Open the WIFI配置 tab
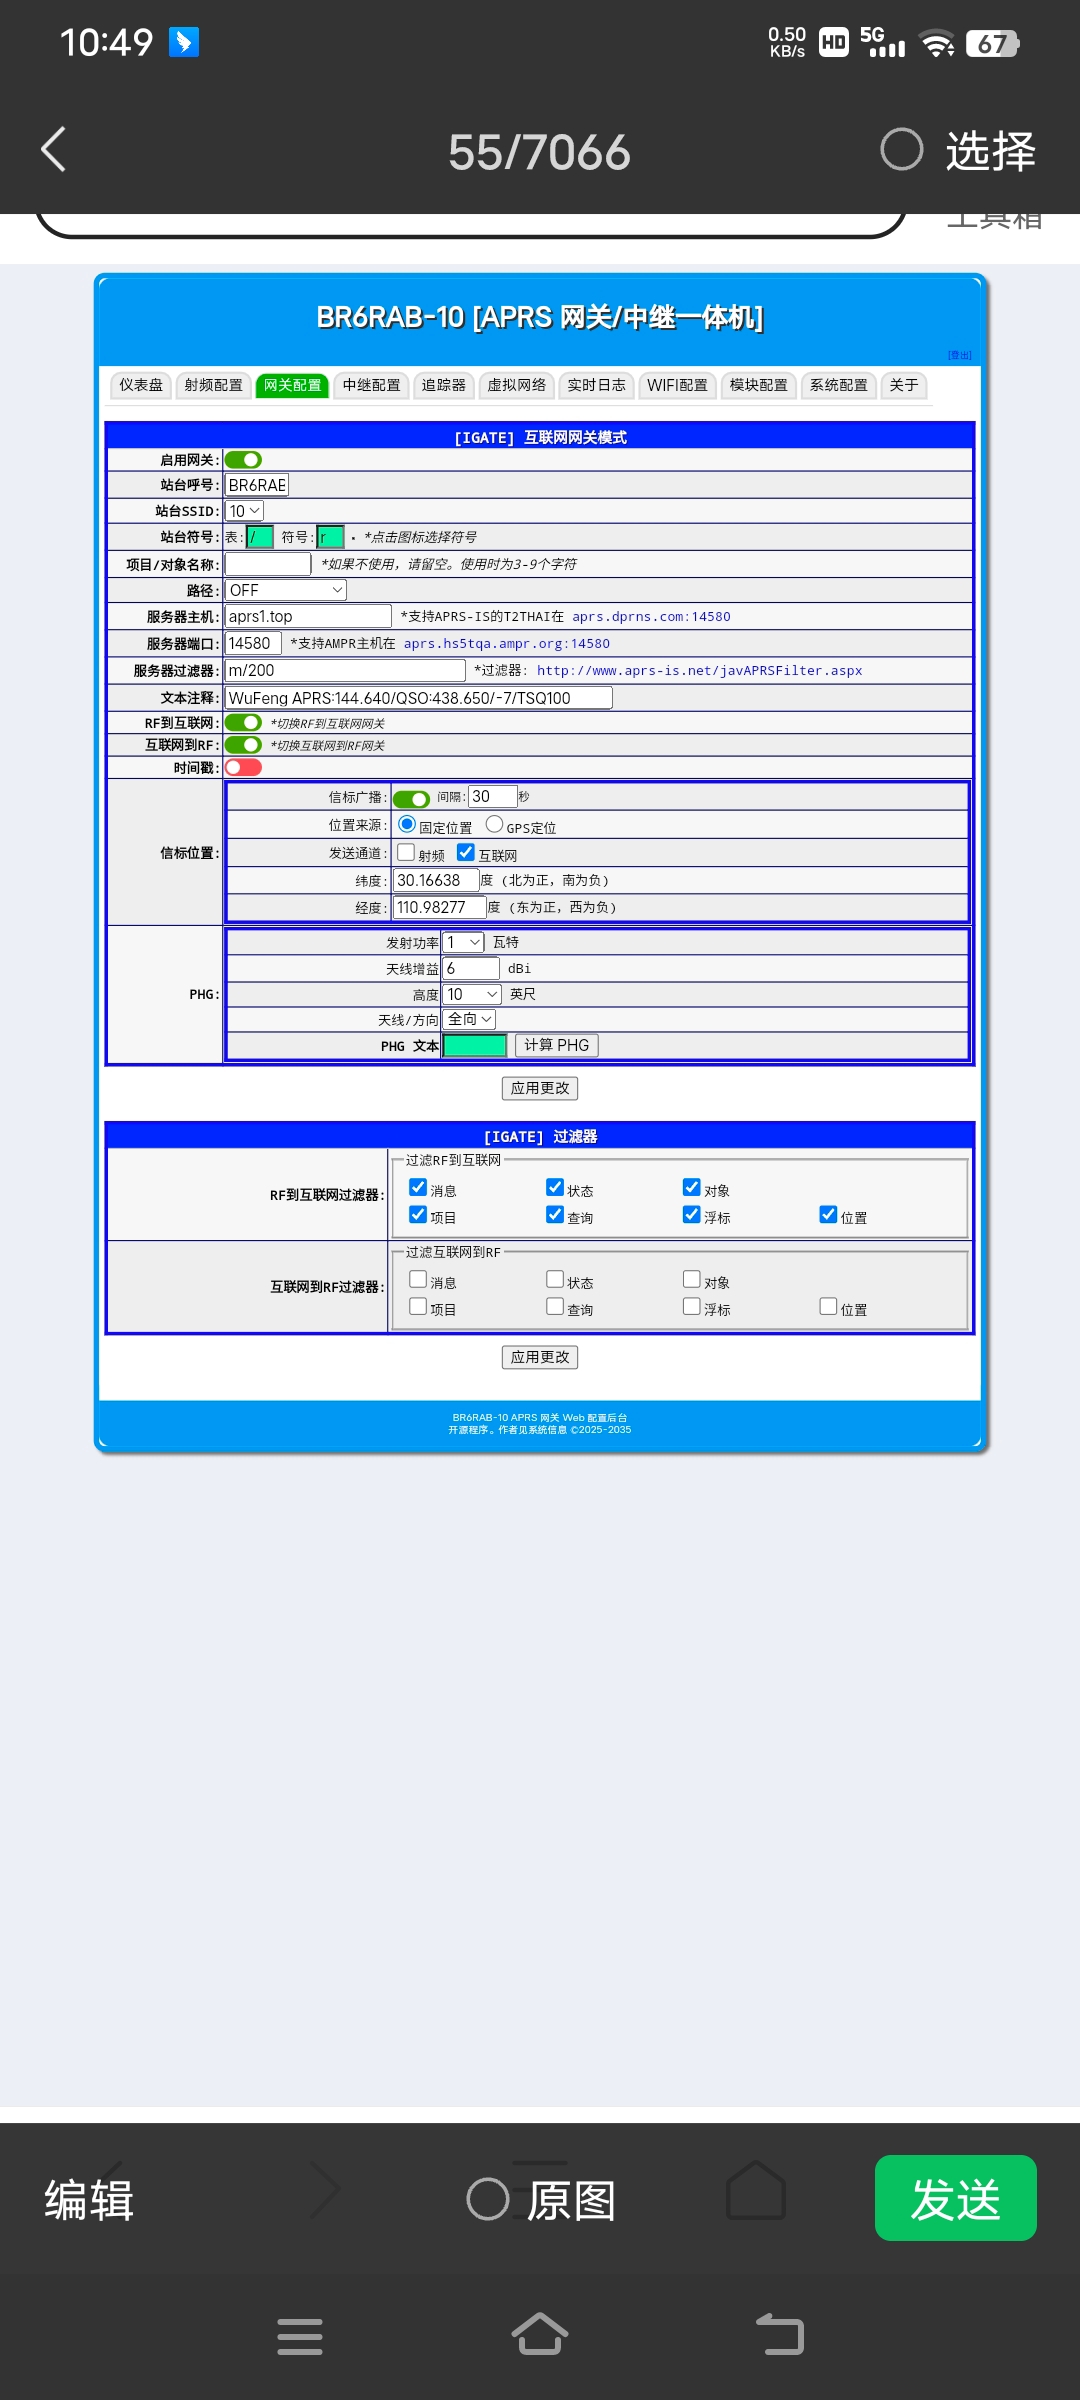The height and width of the screenshot is (2400, 1080). [677, 385]
